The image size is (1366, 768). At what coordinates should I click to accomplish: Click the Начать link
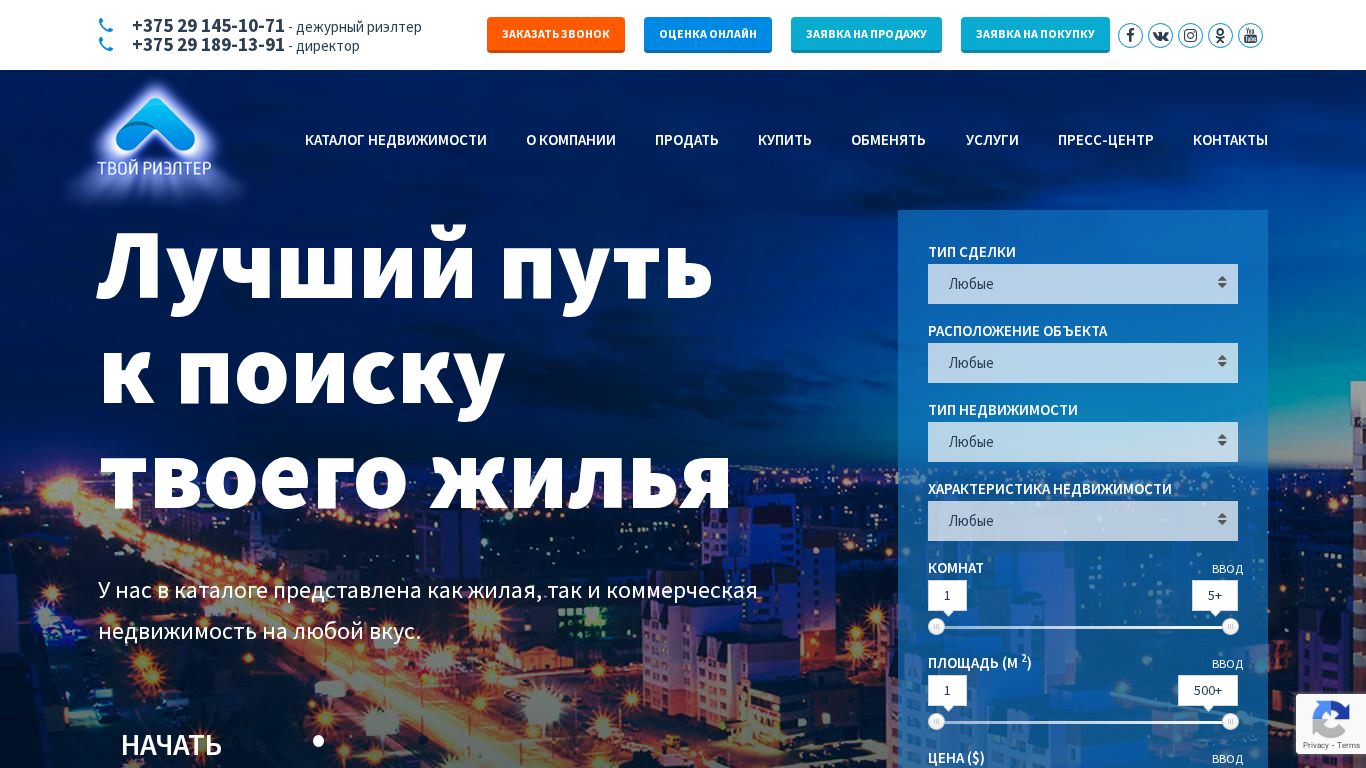pyautogui.click(x=171, y=745)
